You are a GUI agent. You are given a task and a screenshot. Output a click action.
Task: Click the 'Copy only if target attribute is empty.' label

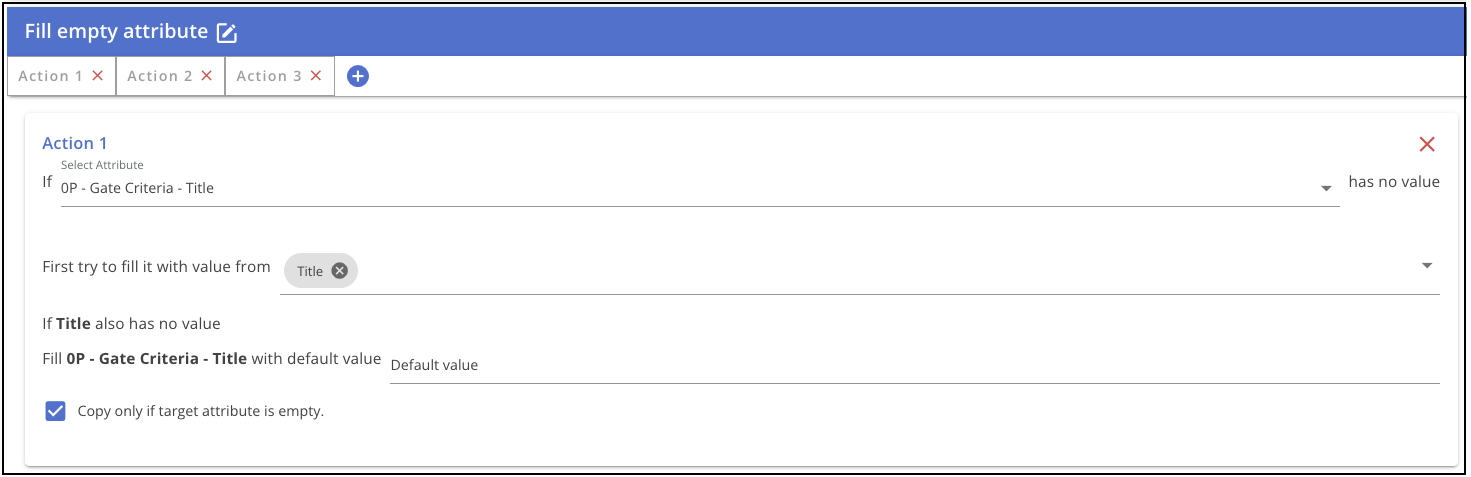coord(201,411)
